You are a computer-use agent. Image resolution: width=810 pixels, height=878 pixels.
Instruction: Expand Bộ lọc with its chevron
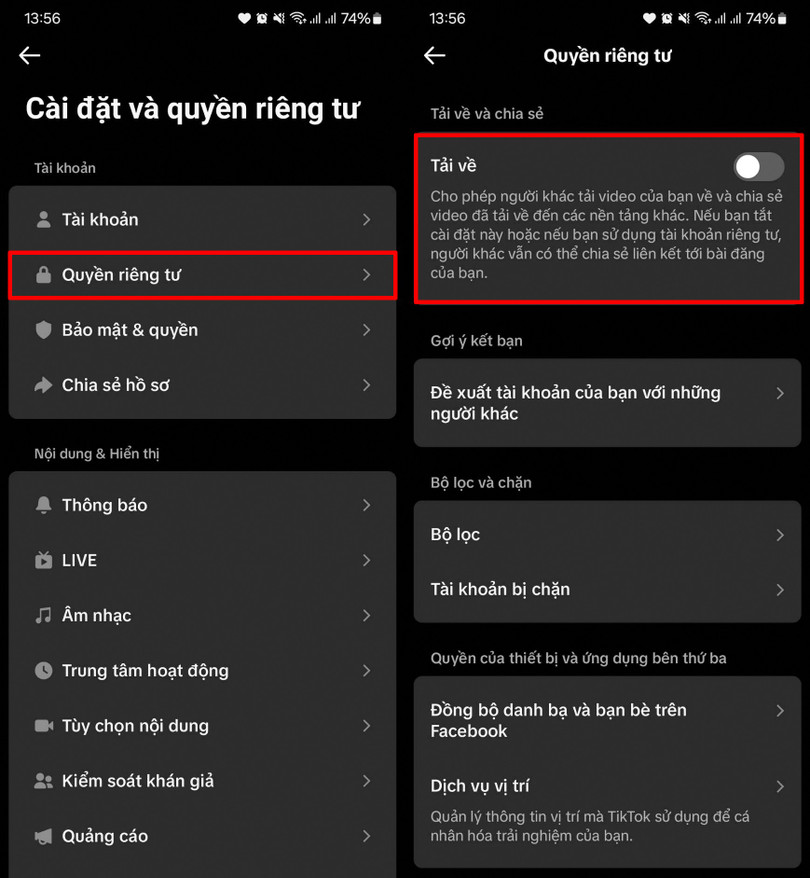(780, 535)
